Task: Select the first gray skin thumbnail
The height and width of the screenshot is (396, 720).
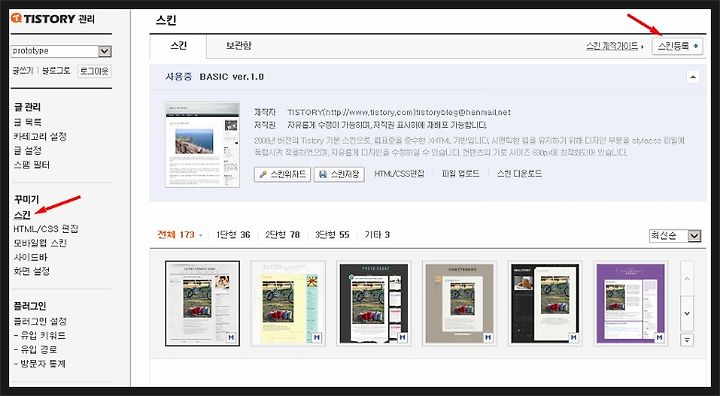Action: (202, 304)
